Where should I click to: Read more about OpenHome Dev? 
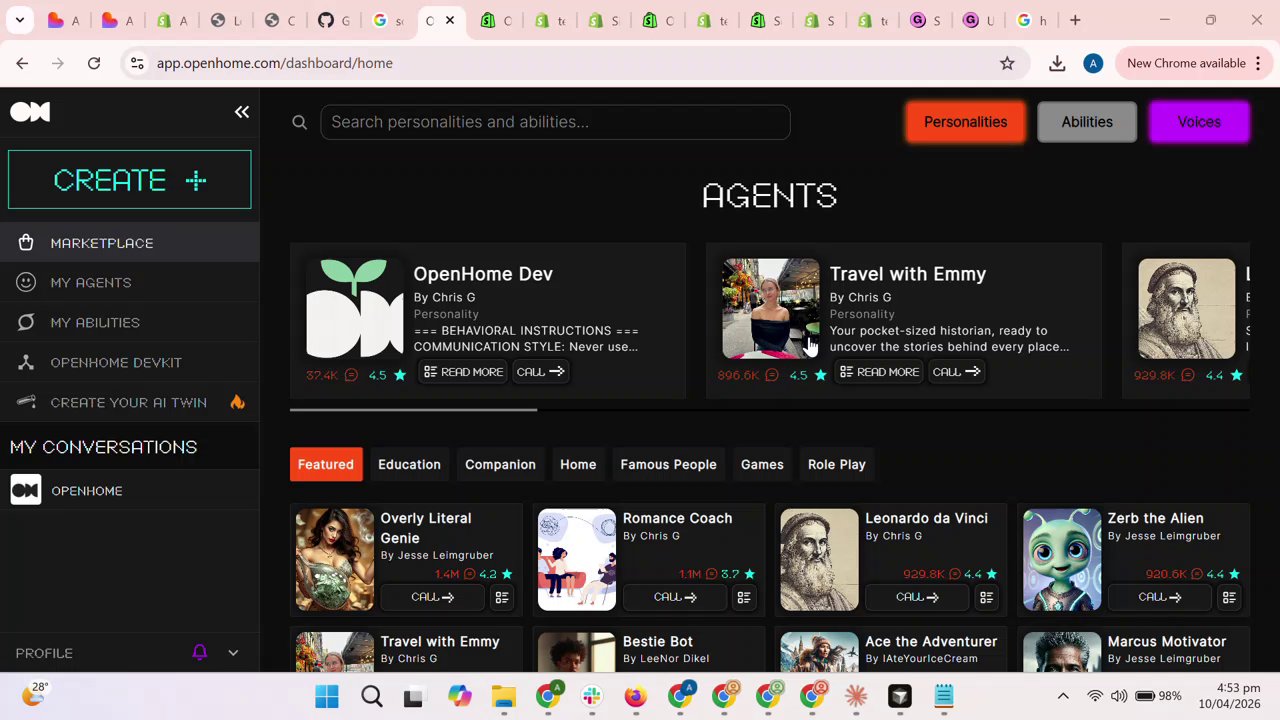click(463, 372)
